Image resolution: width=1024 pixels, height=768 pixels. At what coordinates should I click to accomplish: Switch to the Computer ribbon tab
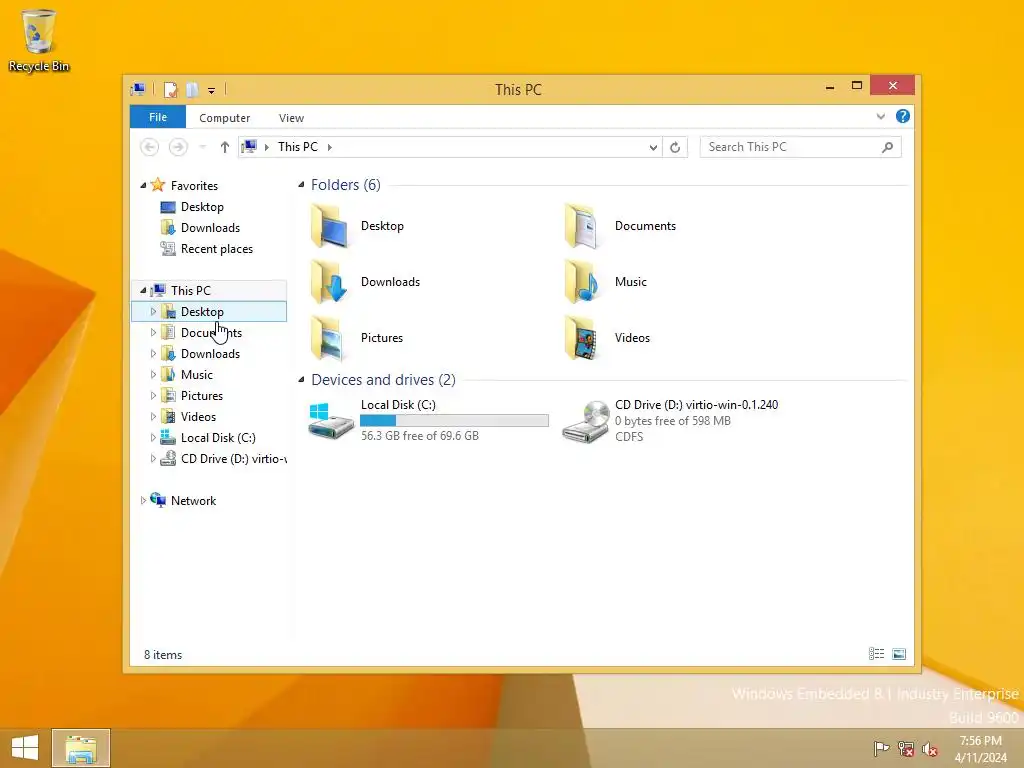coord(225,118)
